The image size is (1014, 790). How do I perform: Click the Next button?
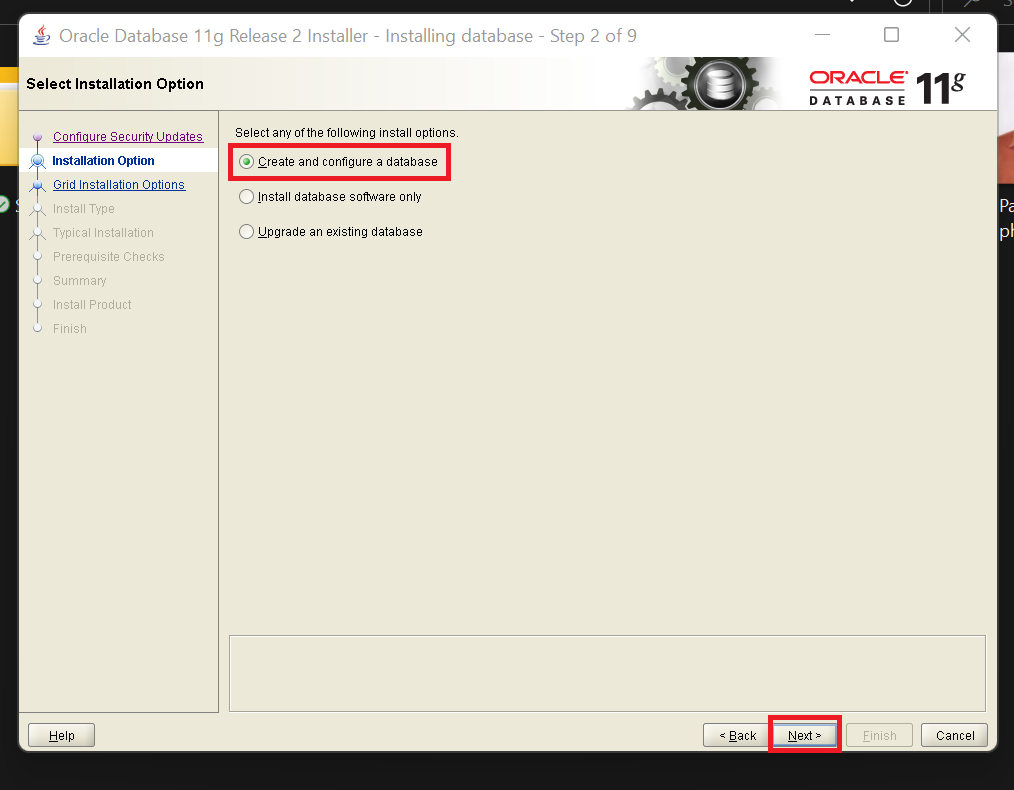[804, 735]
